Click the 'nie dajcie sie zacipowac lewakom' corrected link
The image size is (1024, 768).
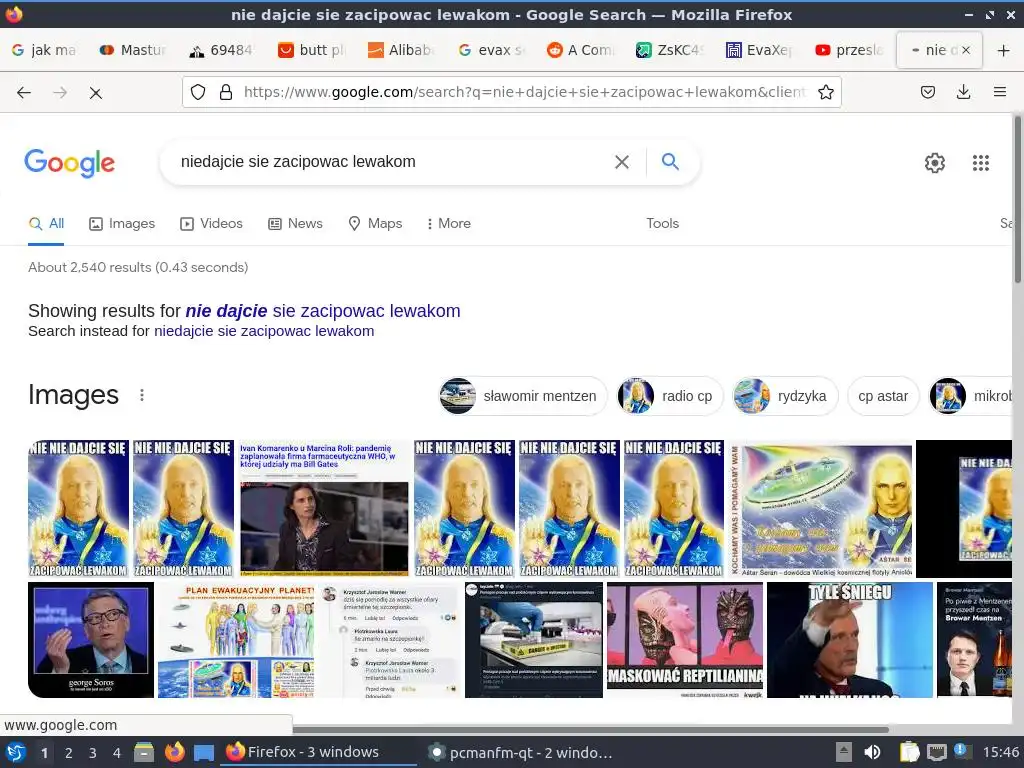[x=323, y=311]
